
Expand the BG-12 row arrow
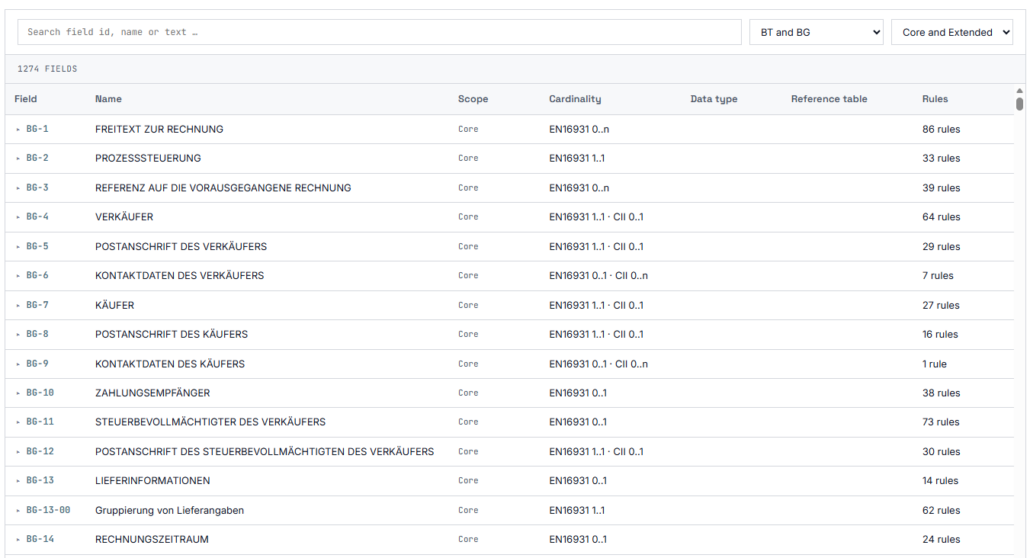[x=18, y=452]
